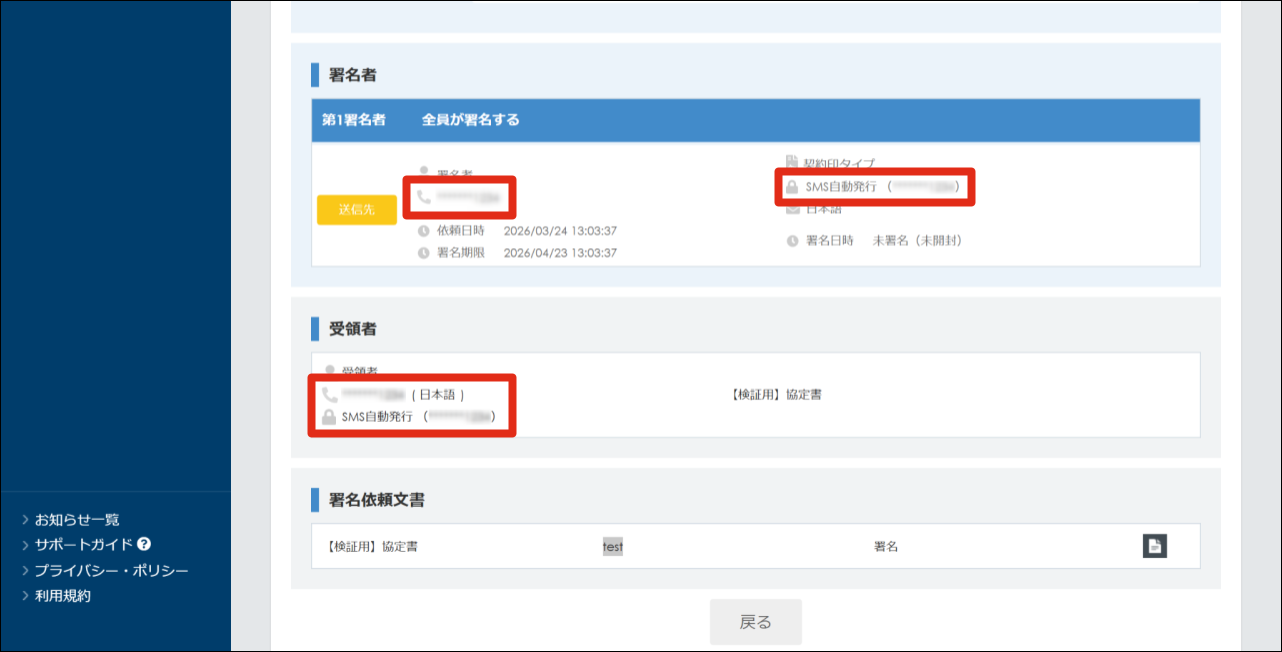Open 利用規約 in the sidebar
This screenshot has height=652, width=1282.
63,596
